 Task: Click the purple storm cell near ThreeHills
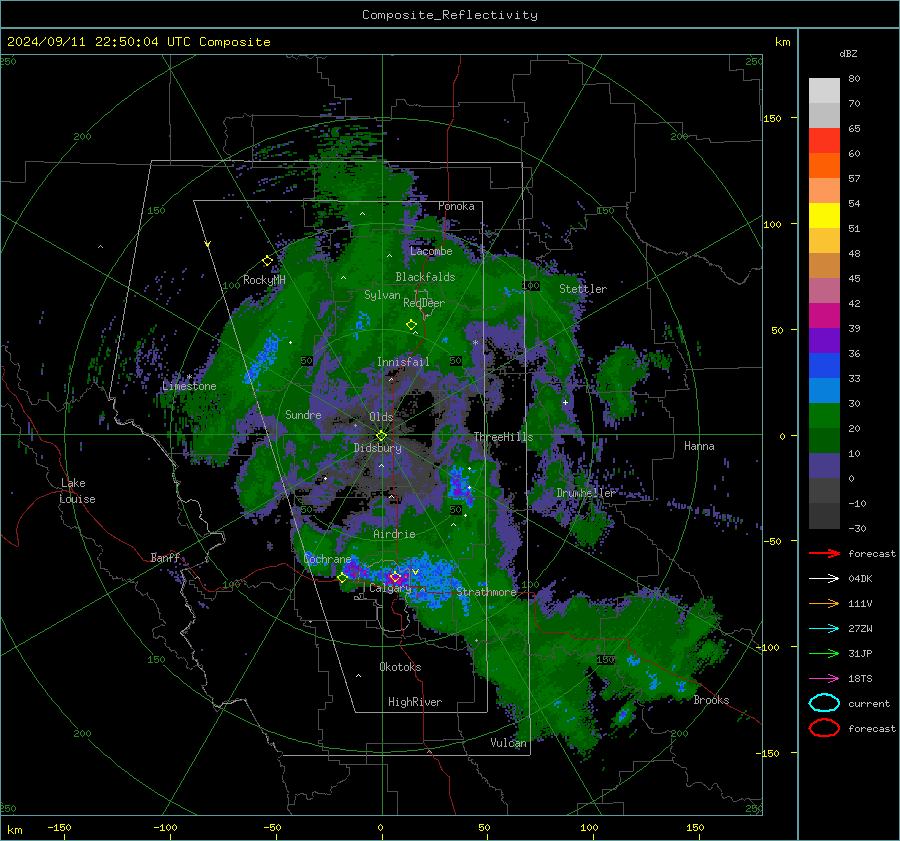click(460, 487)
